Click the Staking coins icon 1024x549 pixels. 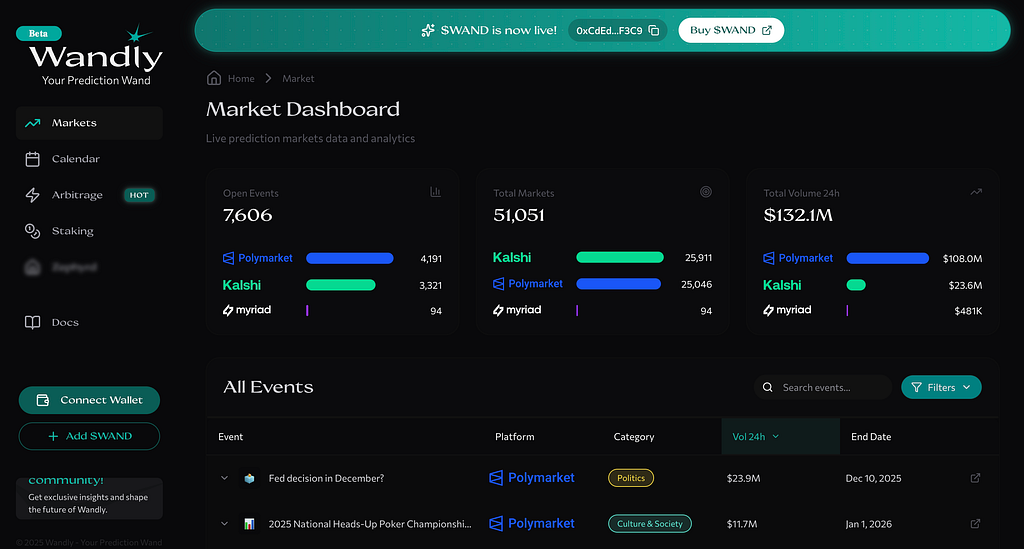pos(33,231)
